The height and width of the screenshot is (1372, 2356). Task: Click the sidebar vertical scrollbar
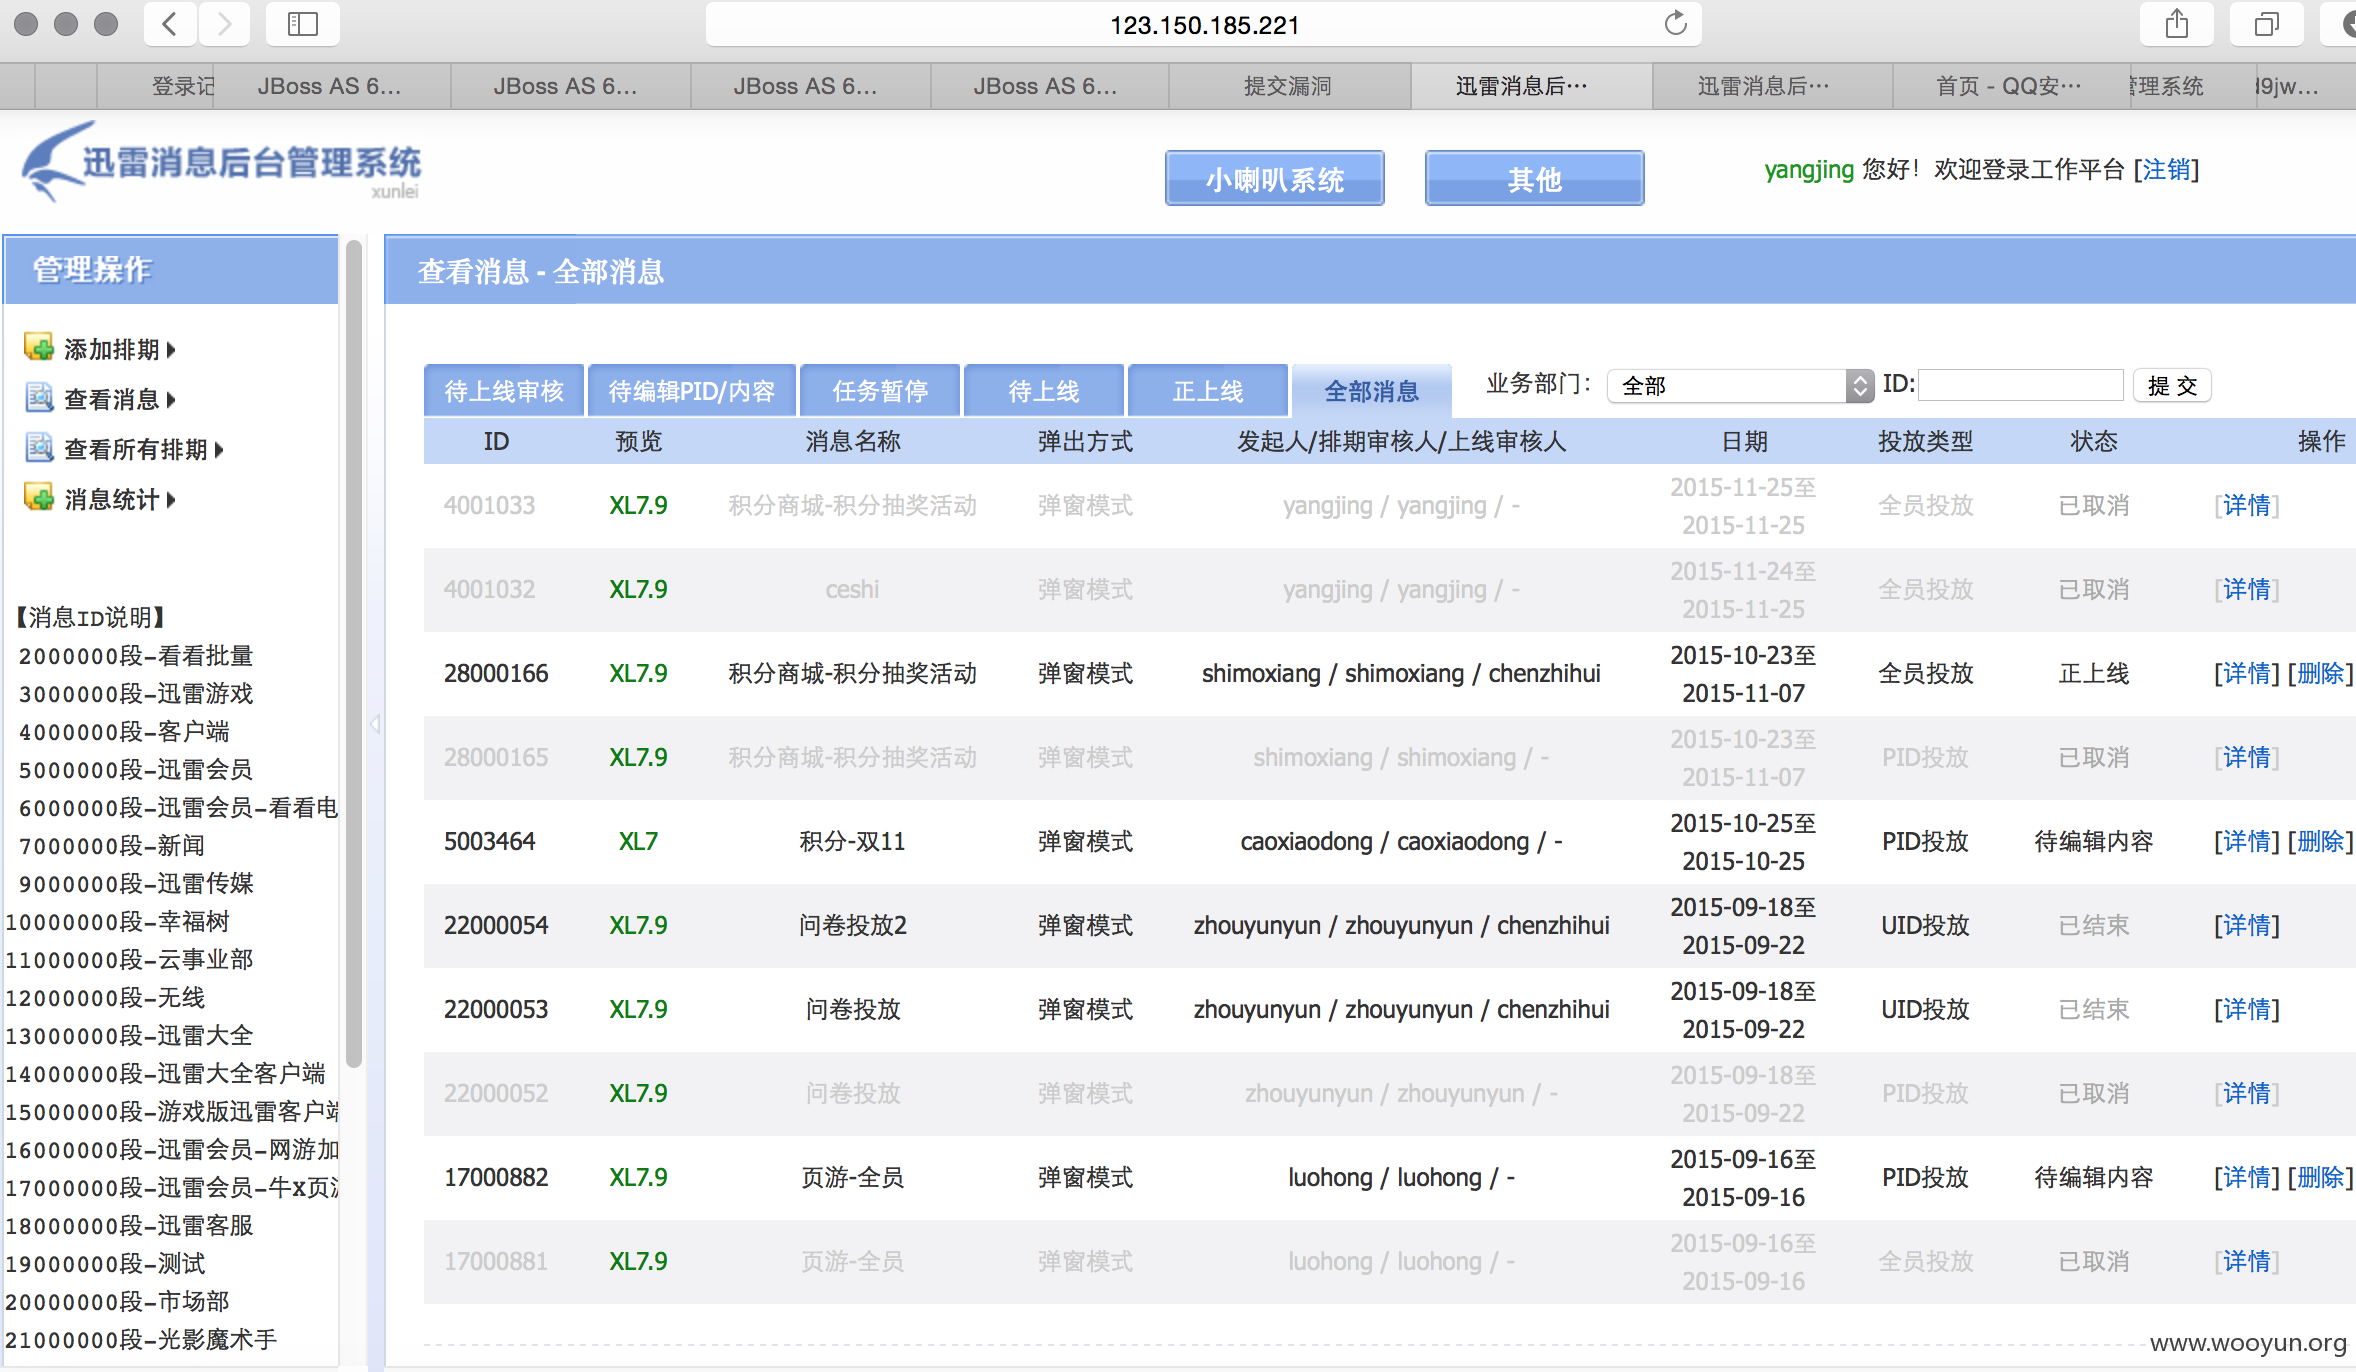(x=353, y=652)
